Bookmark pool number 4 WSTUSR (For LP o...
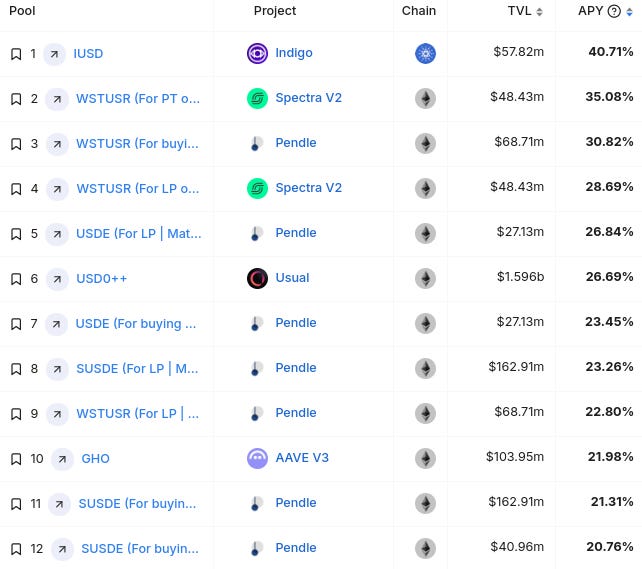The image size is (642, 569). coord(16,189)
